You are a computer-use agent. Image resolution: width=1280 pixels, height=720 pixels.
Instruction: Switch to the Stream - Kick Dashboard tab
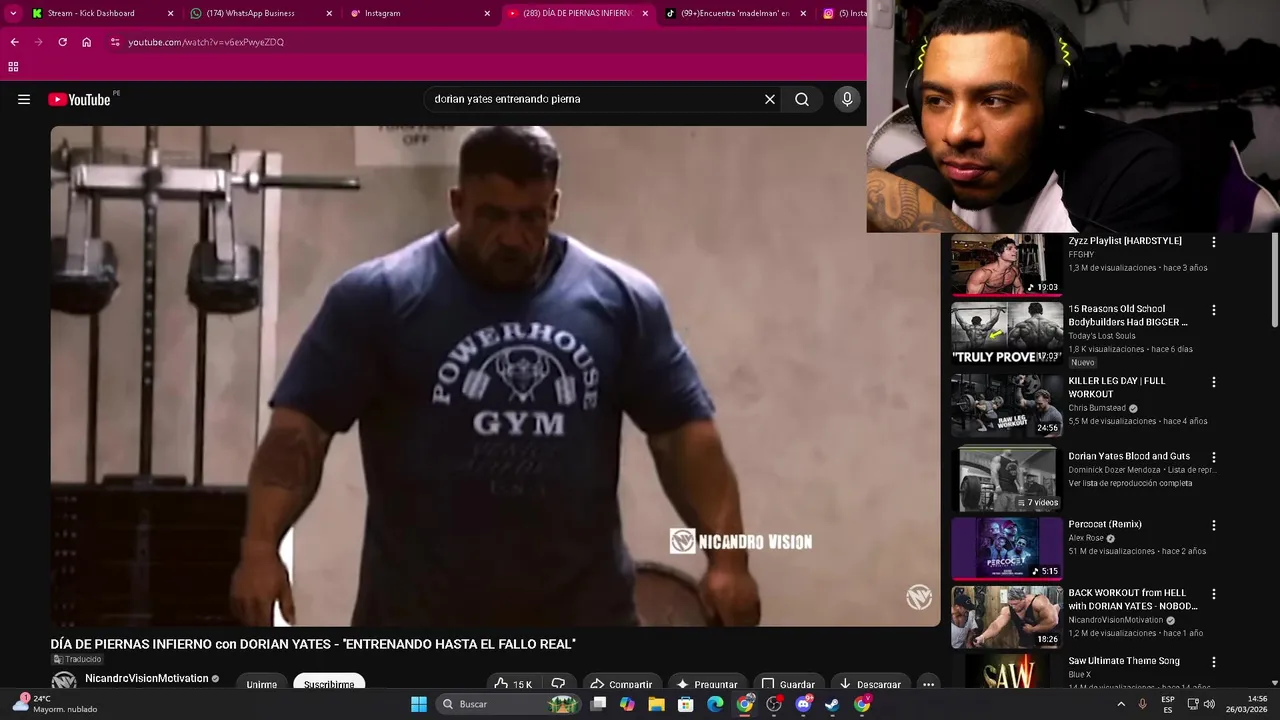[100, 13]
